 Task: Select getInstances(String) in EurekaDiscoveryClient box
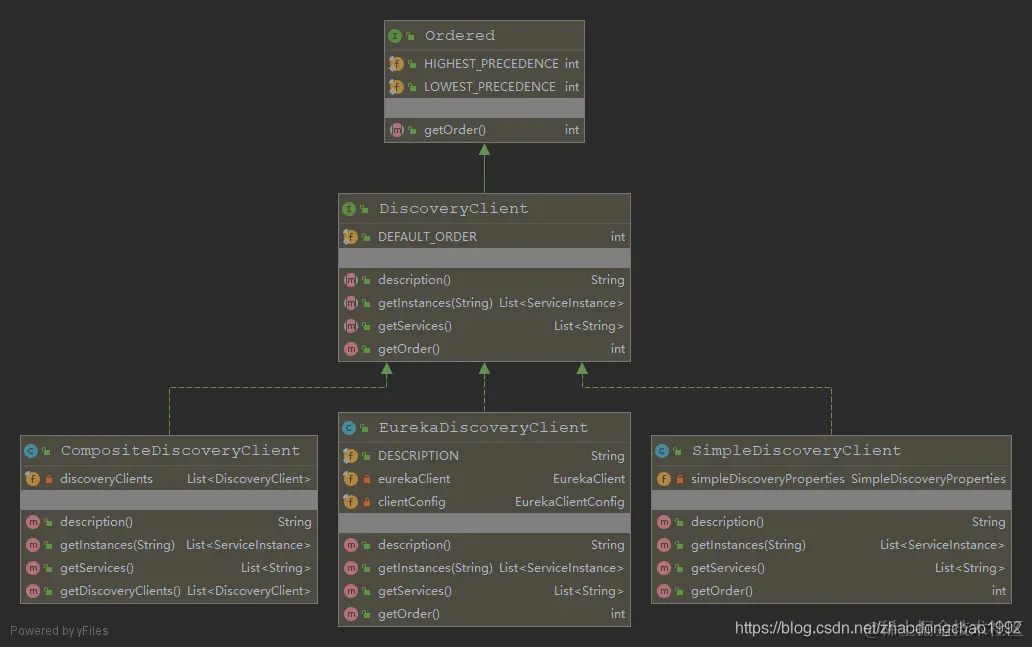pyautogui.click(x=435, y=568)
